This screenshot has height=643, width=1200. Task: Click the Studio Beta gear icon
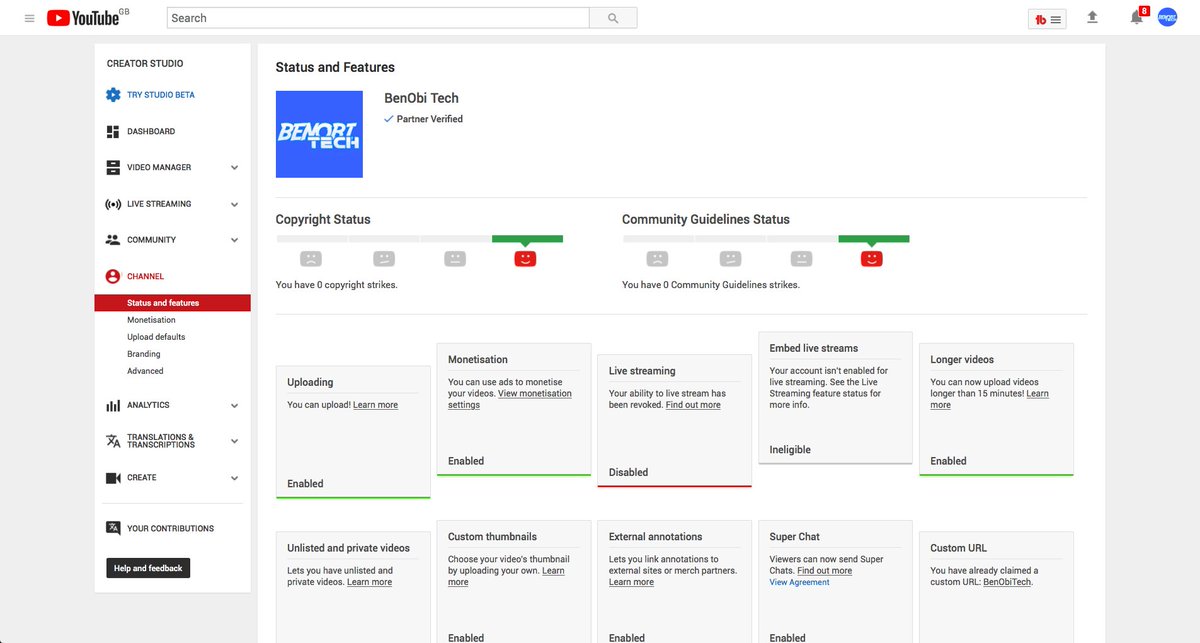[x=113, y=95]
